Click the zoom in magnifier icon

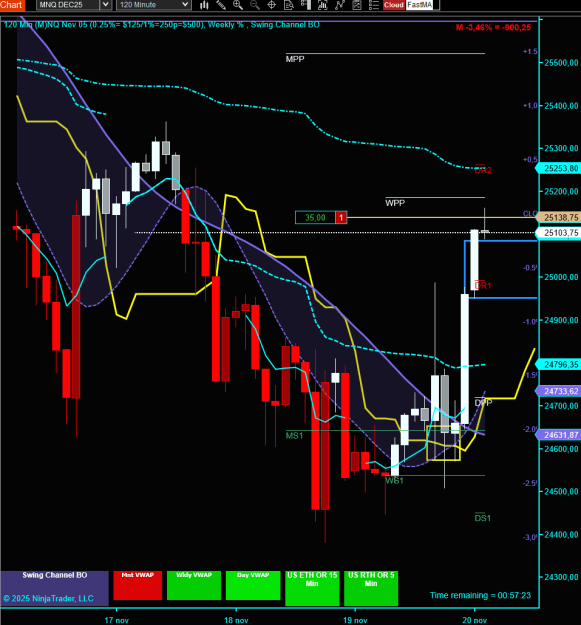coord(238,5)
